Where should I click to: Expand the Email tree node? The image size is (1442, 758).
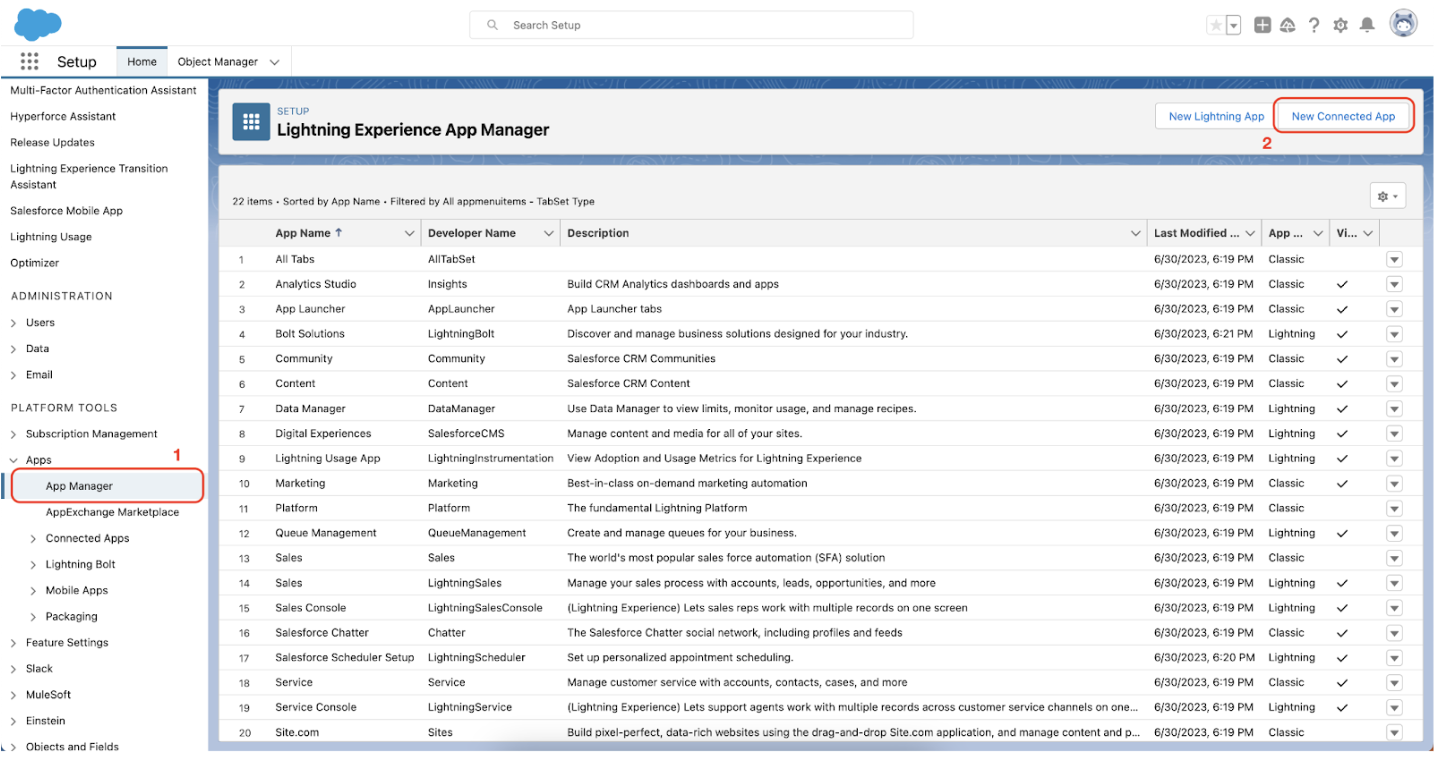(x=14, y=375)
